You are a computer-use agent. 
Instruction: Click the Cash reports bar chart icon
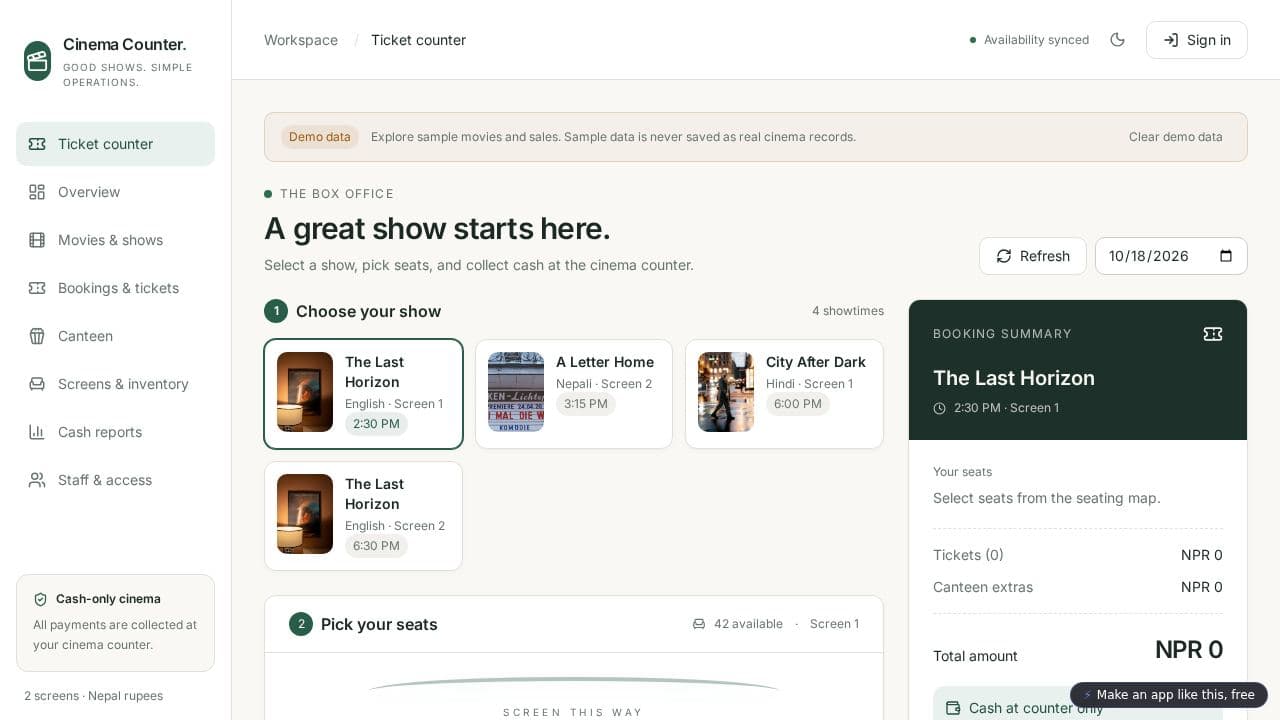[x=37, y=432]
